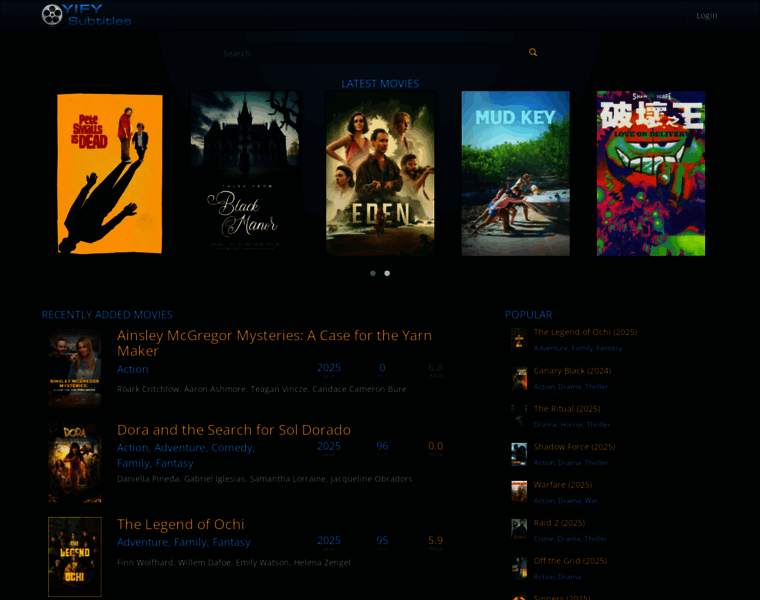Open popular item The Legend of Ochi (2025)
760x600 pixels.
coord(585,332)
